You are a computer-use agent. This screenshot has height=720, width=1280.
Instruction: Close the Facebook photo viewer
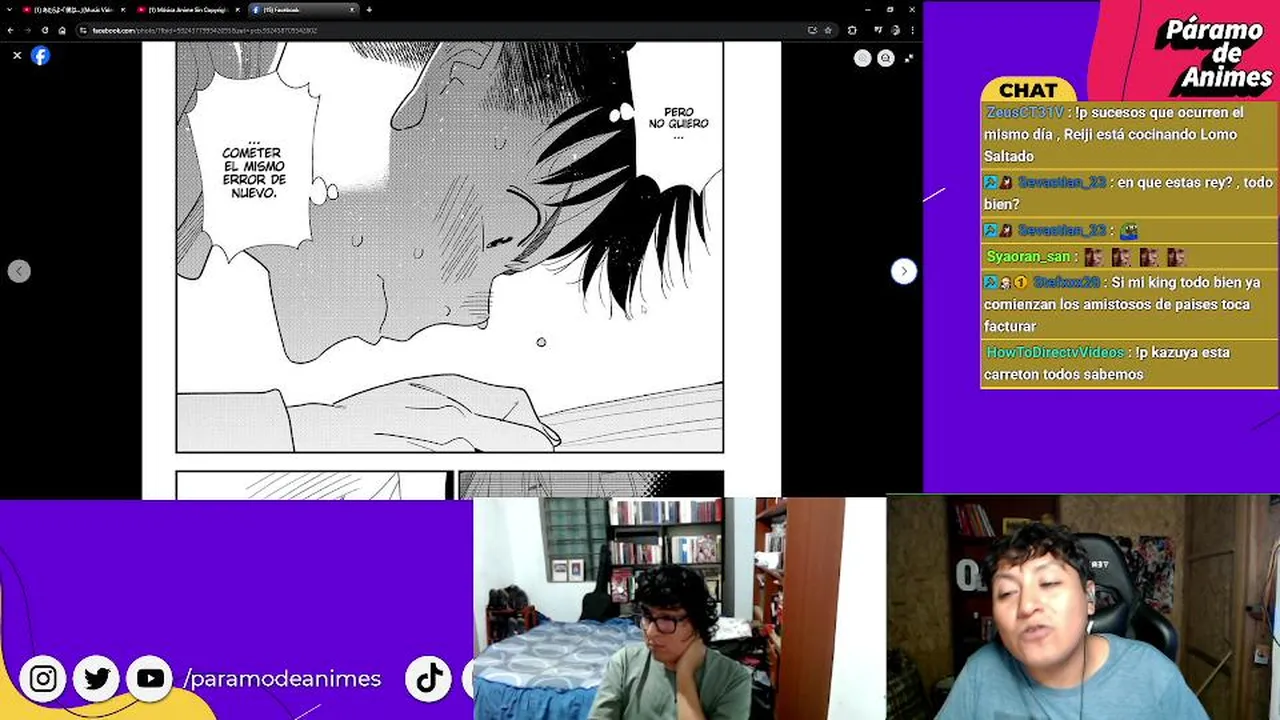coord(17,56)
